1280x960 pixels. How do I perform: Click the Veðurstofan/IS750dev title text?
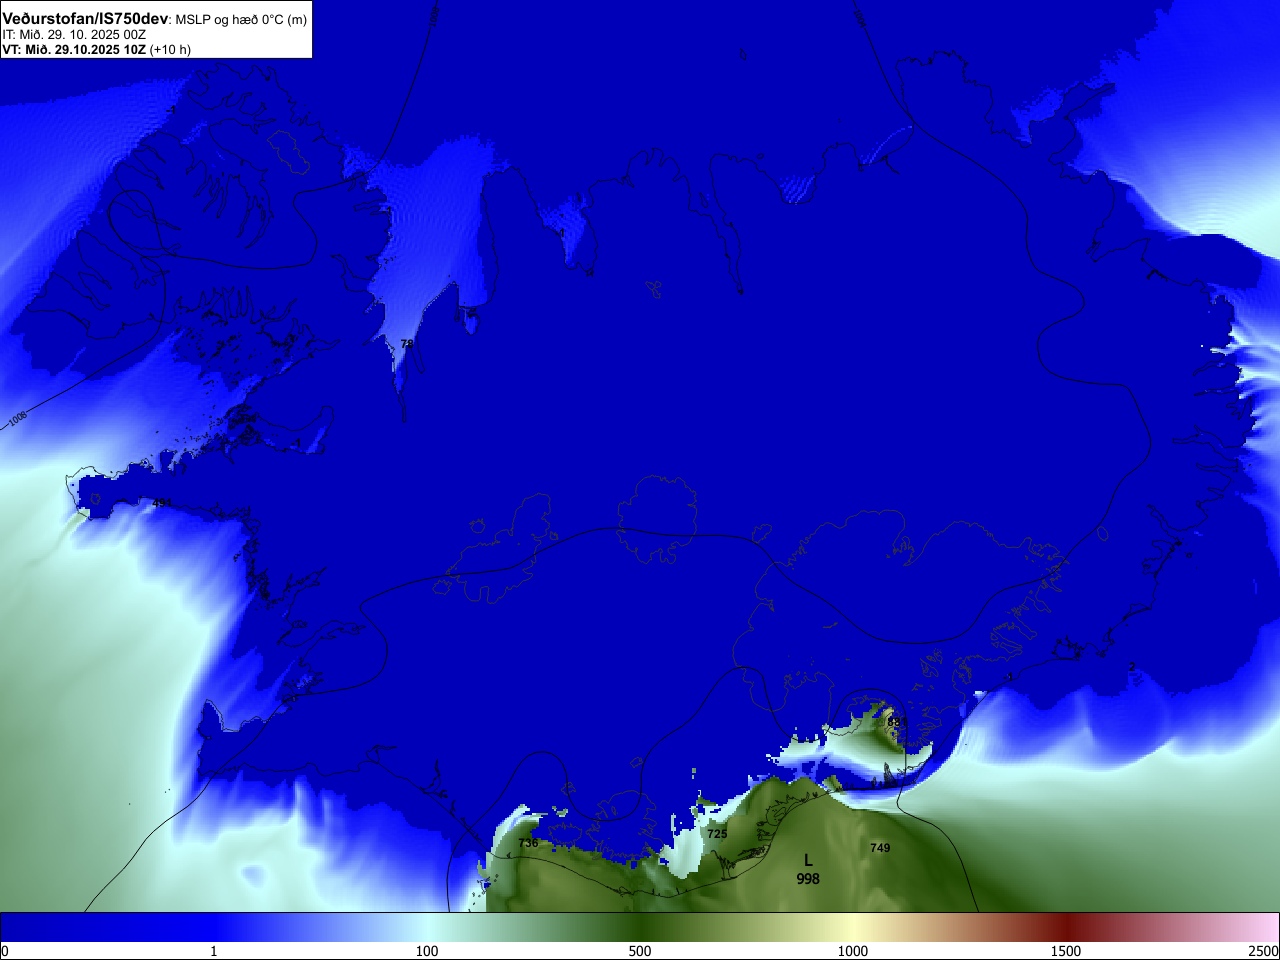coord(85,19)
